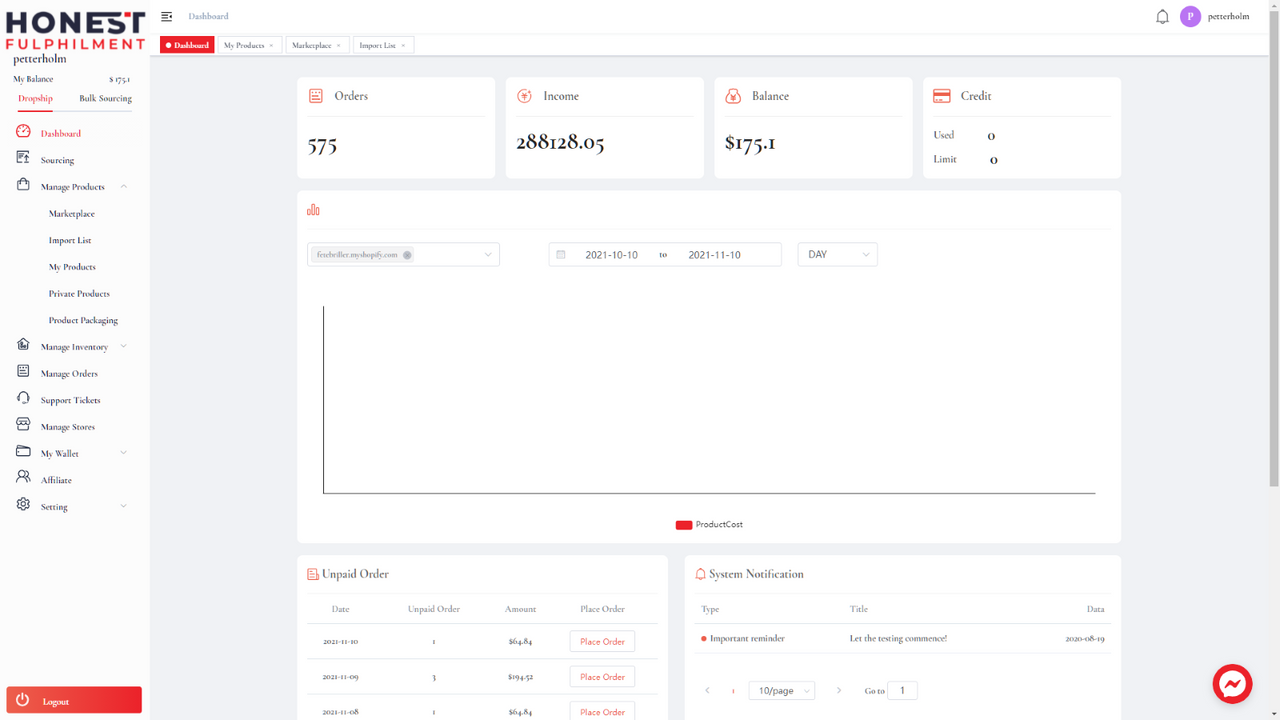This screenshot has height=720, width=1280.
Task: Click the Go to page input field
Action: pos(901,690)
